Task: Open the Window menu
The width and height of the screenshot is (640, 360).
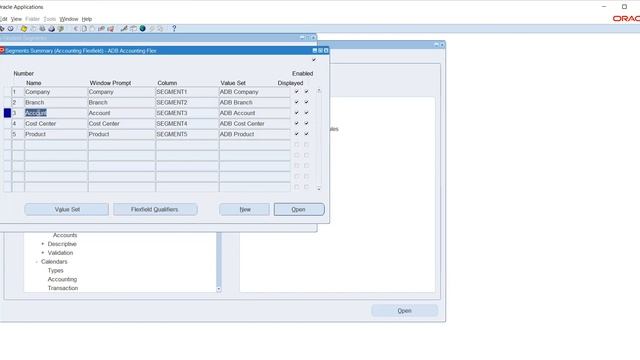Action: [69, 19]
